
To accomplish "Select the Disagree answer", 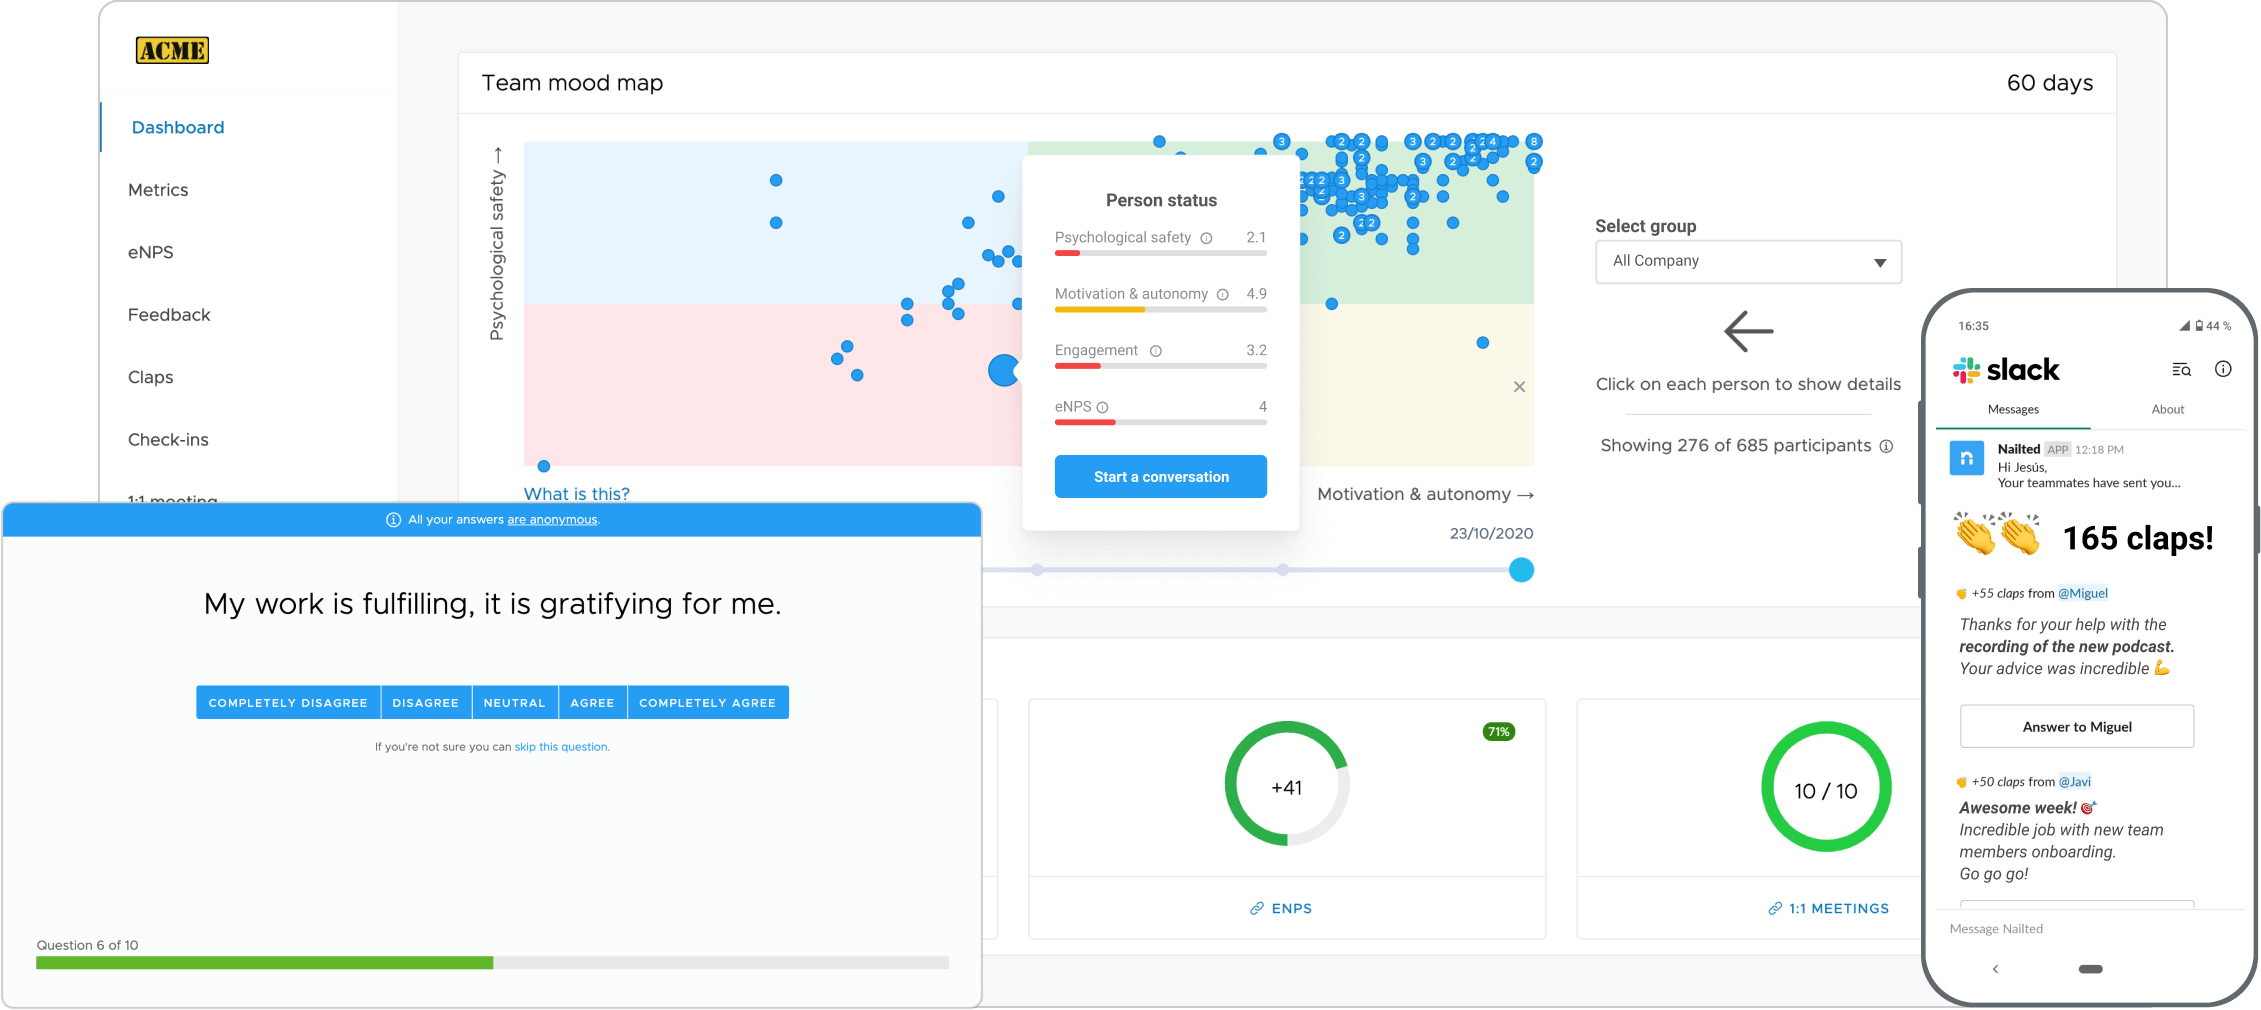I will point(425,703).
